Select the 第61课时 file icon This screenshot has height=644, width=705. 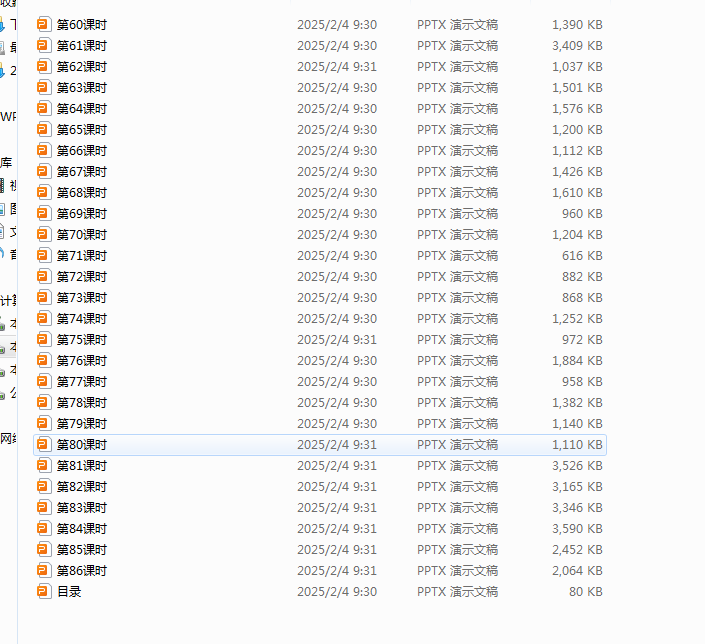click(44, 45)
